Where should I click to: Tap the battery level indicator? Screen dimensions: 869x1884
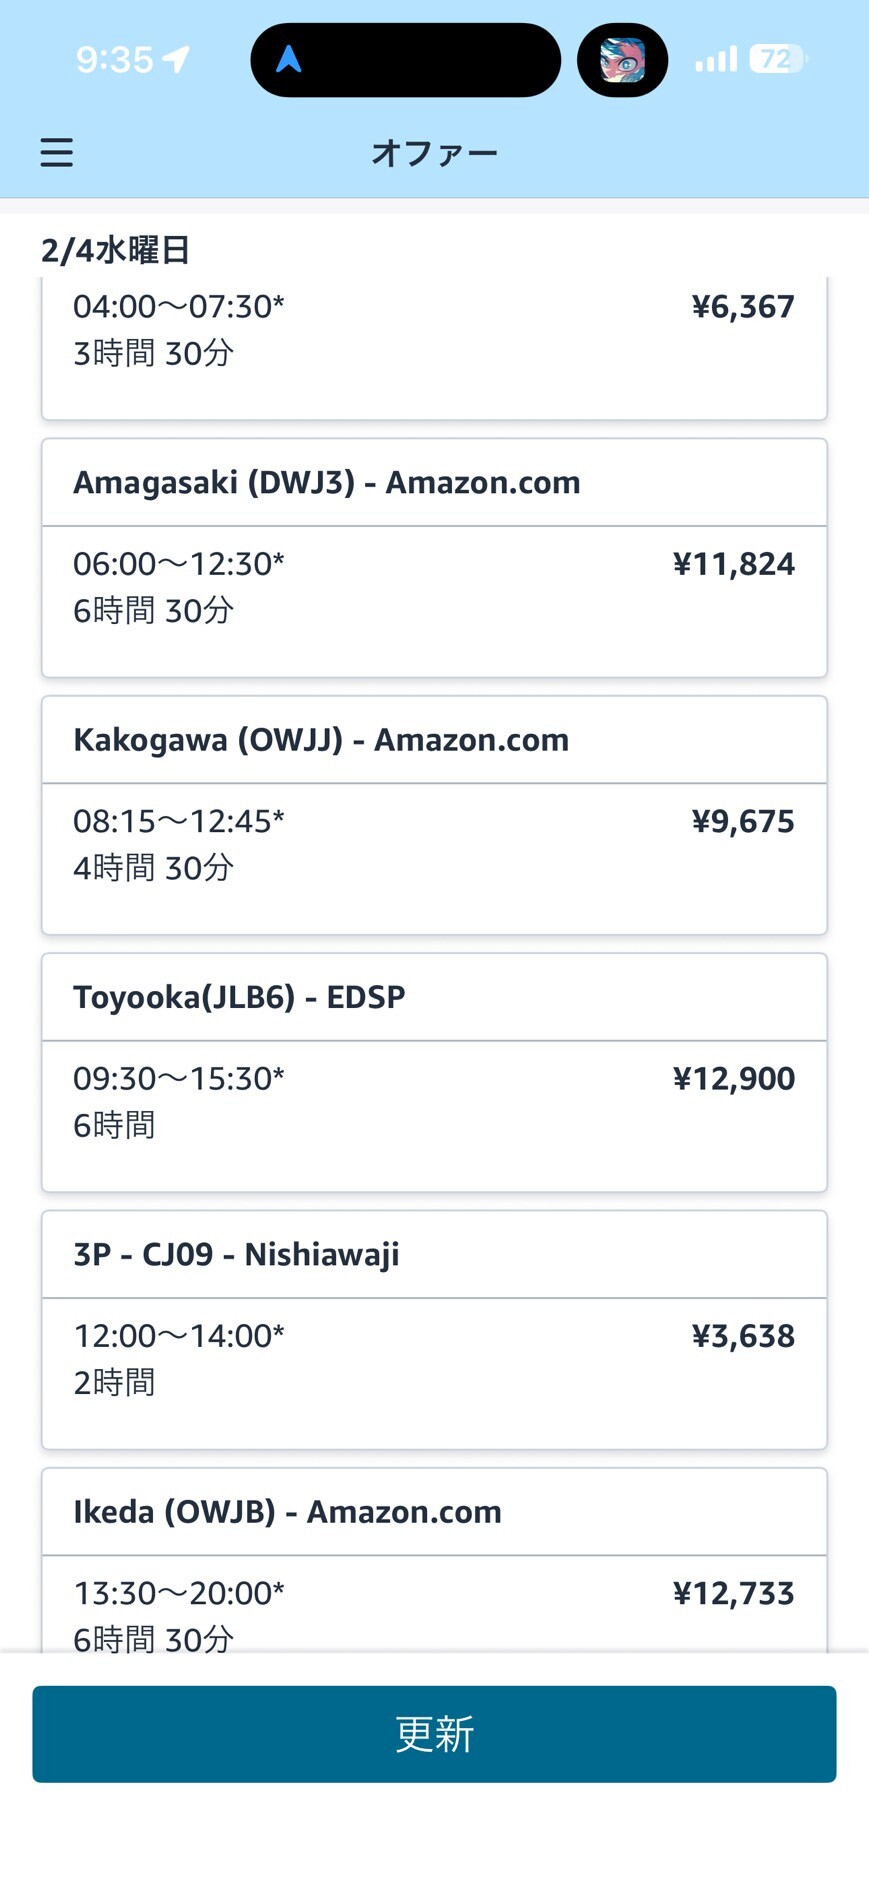tap(777, 60)
